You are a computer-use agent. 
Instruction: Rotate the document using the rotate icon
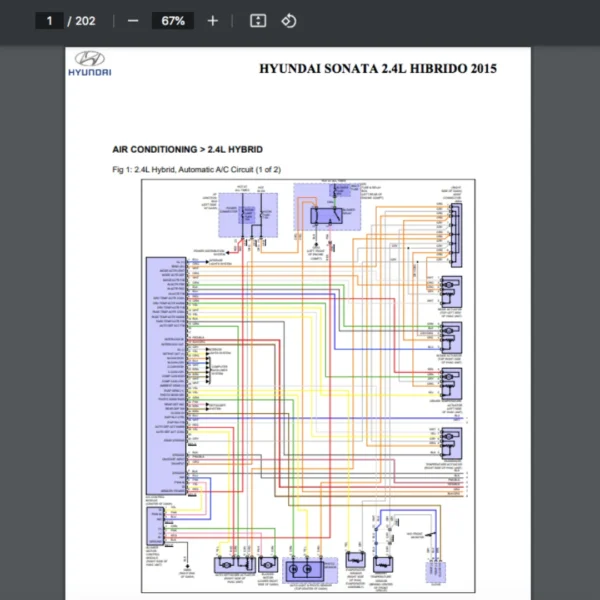[288, 21]
